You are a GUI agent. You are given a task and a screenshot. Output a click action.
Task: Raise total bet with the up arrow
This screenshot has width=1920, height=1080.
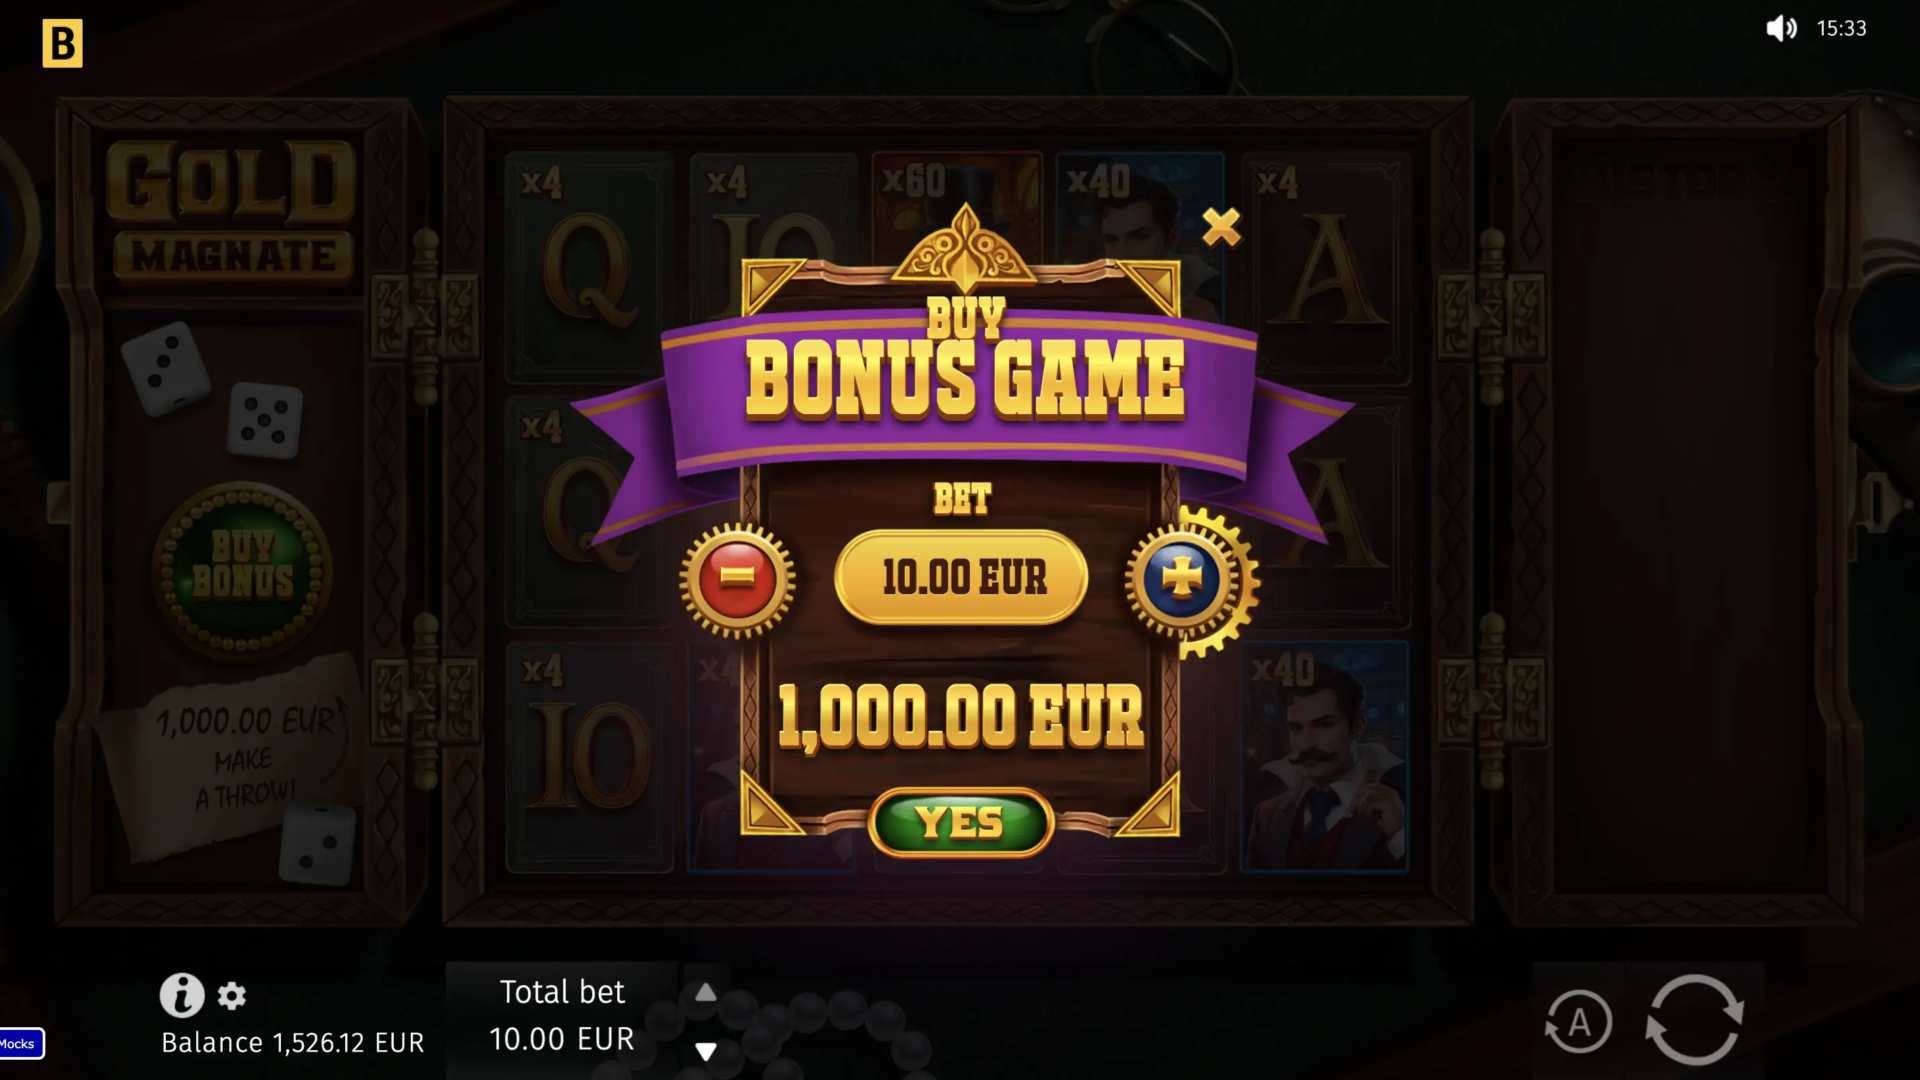click(706, 992)
